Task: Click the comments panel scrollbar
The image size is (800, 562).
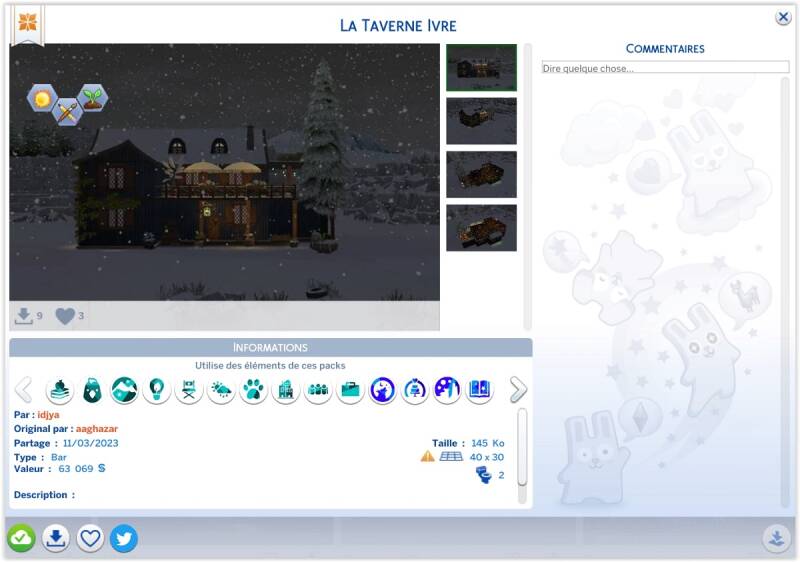Action: 785,292
